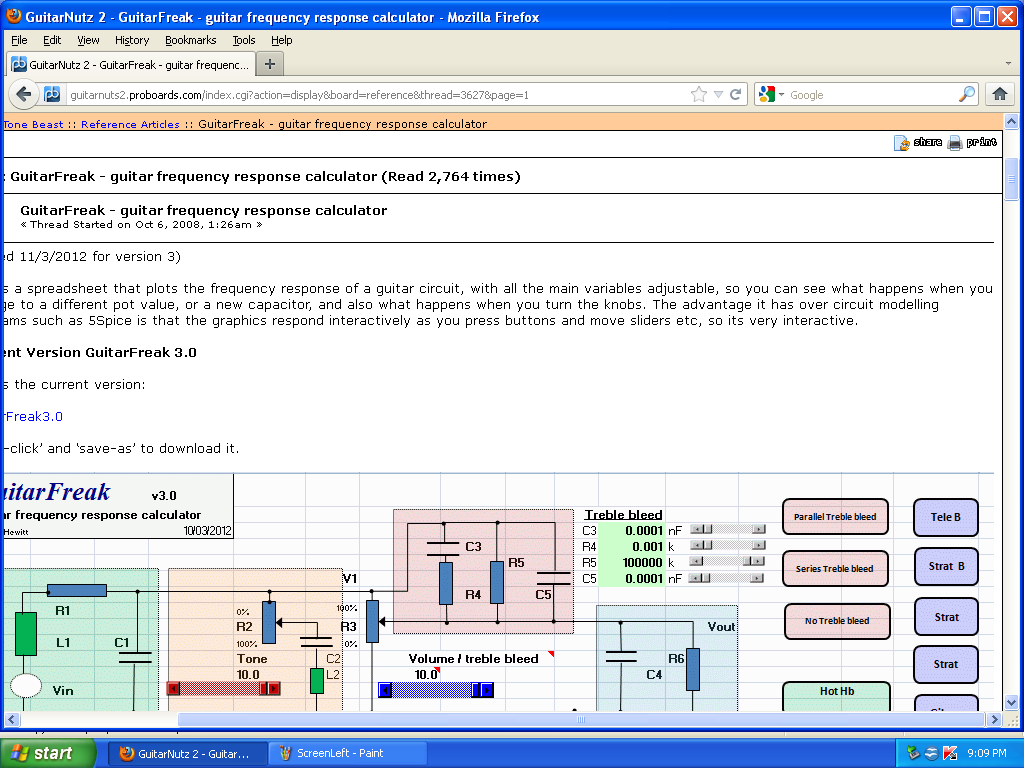Click the C5 value 0.0001 cell
Viewport: 1024px width, 768px height.
(632, 579)
